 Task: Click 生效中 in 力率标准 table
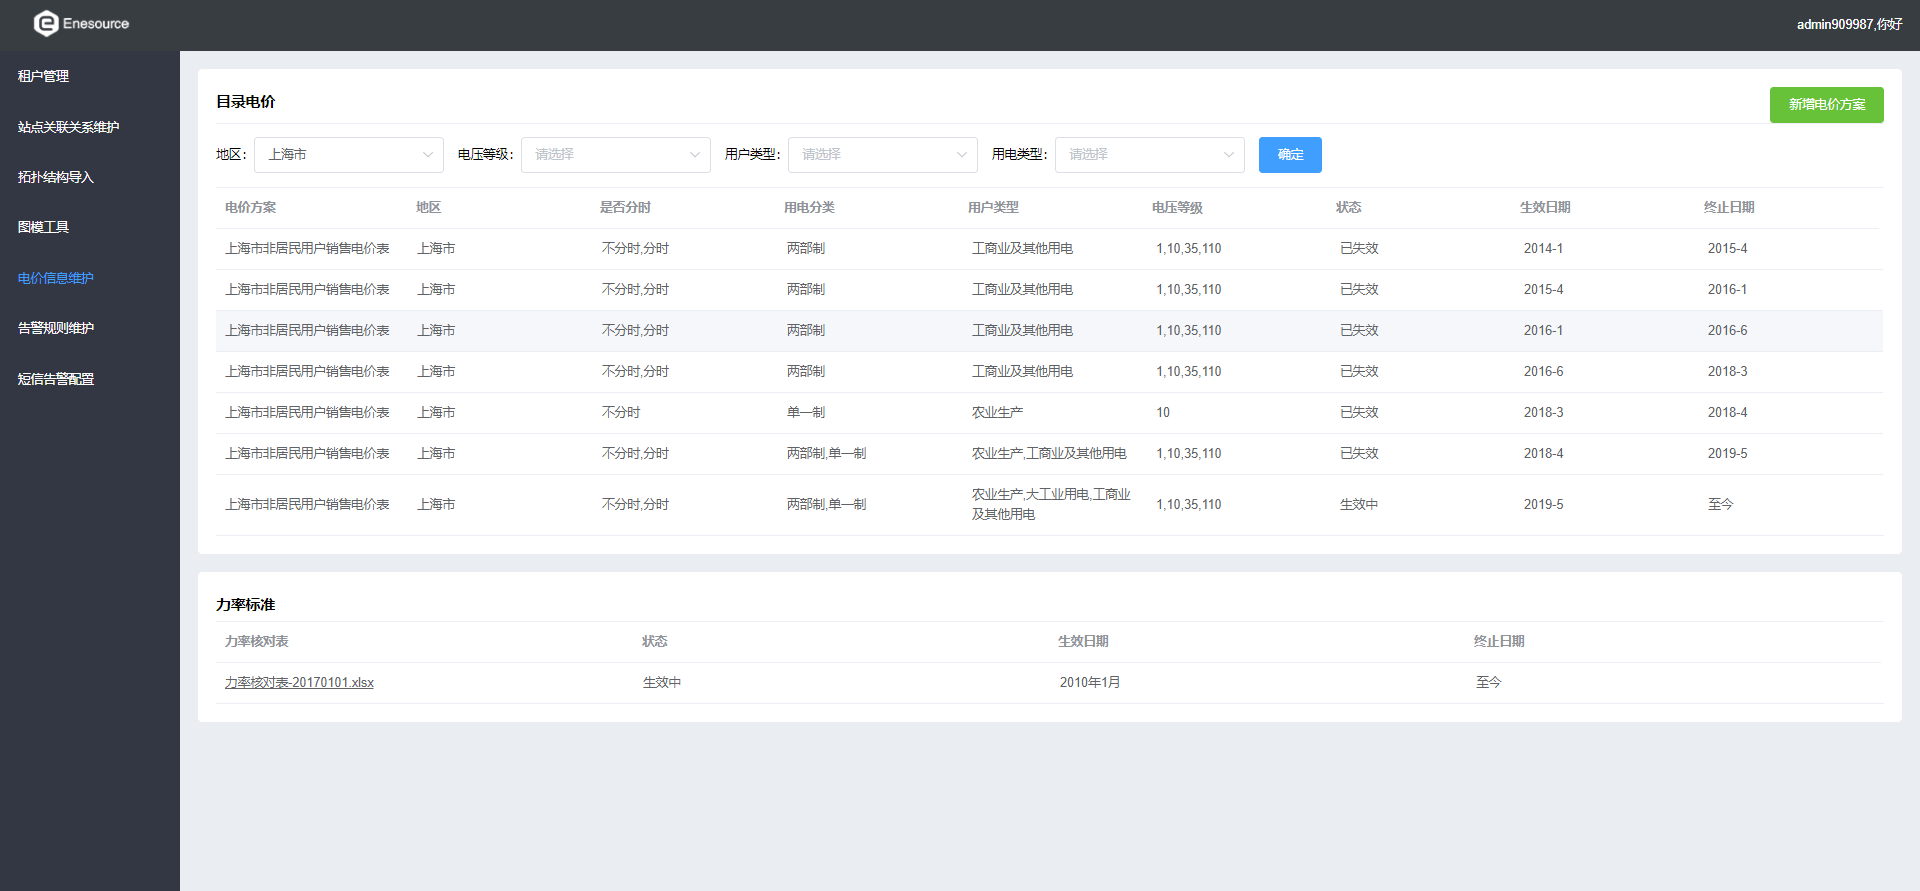(662, 682)
